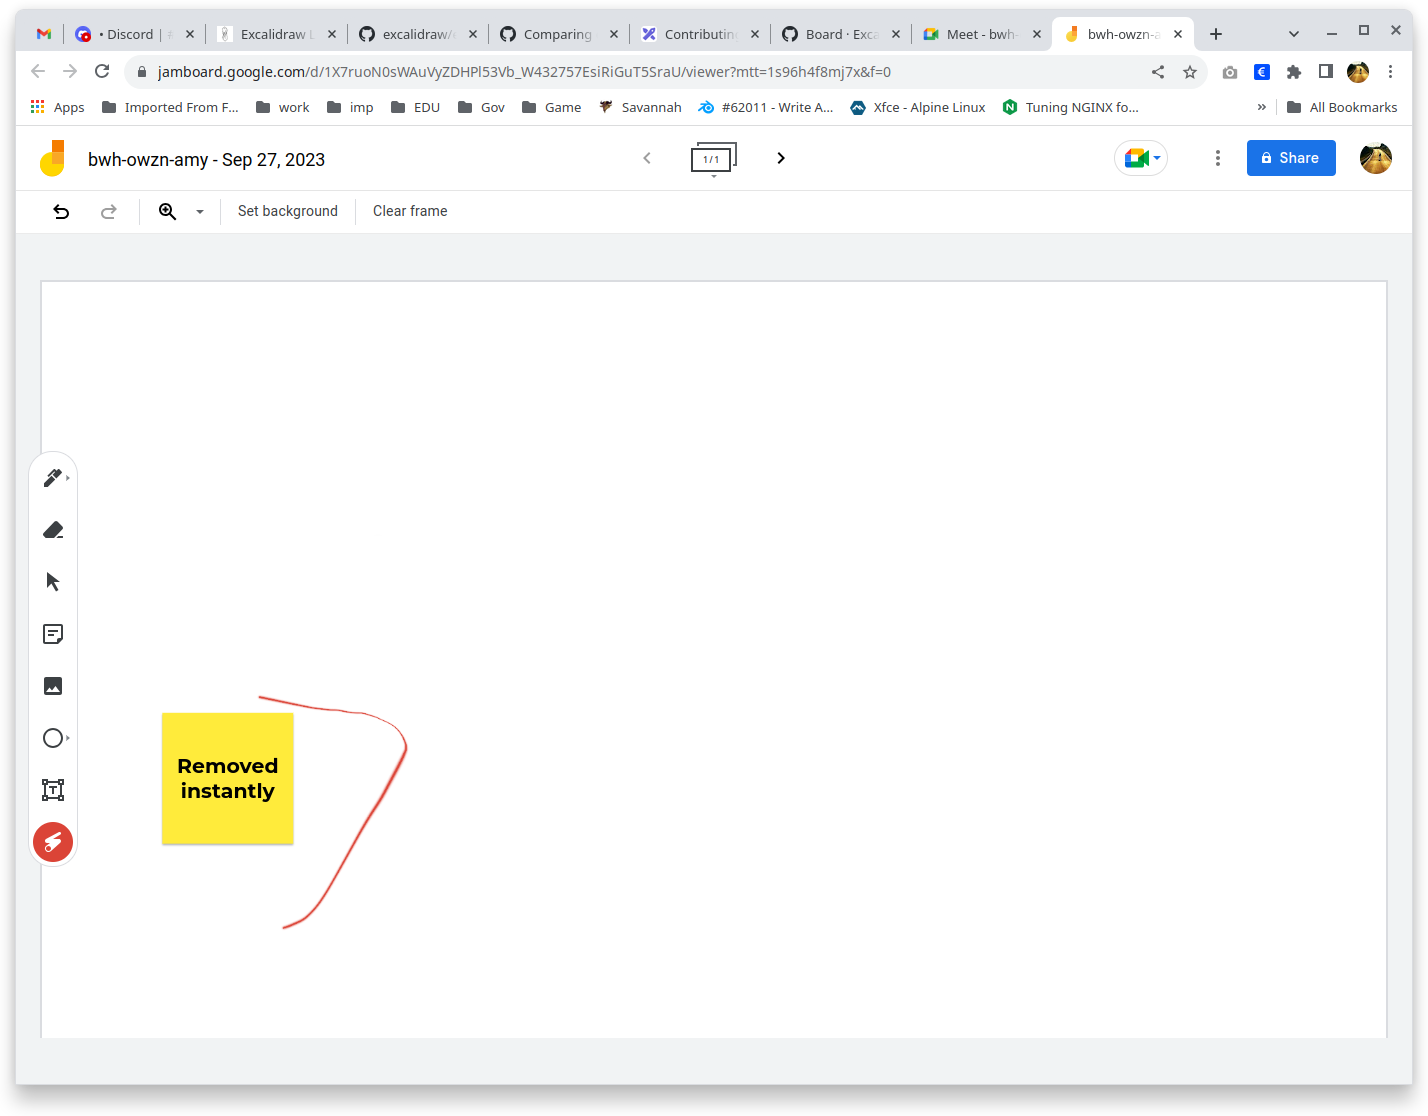Open Set background options
This screenshot has height=1116, width=1428.
[x=287, y=211]
